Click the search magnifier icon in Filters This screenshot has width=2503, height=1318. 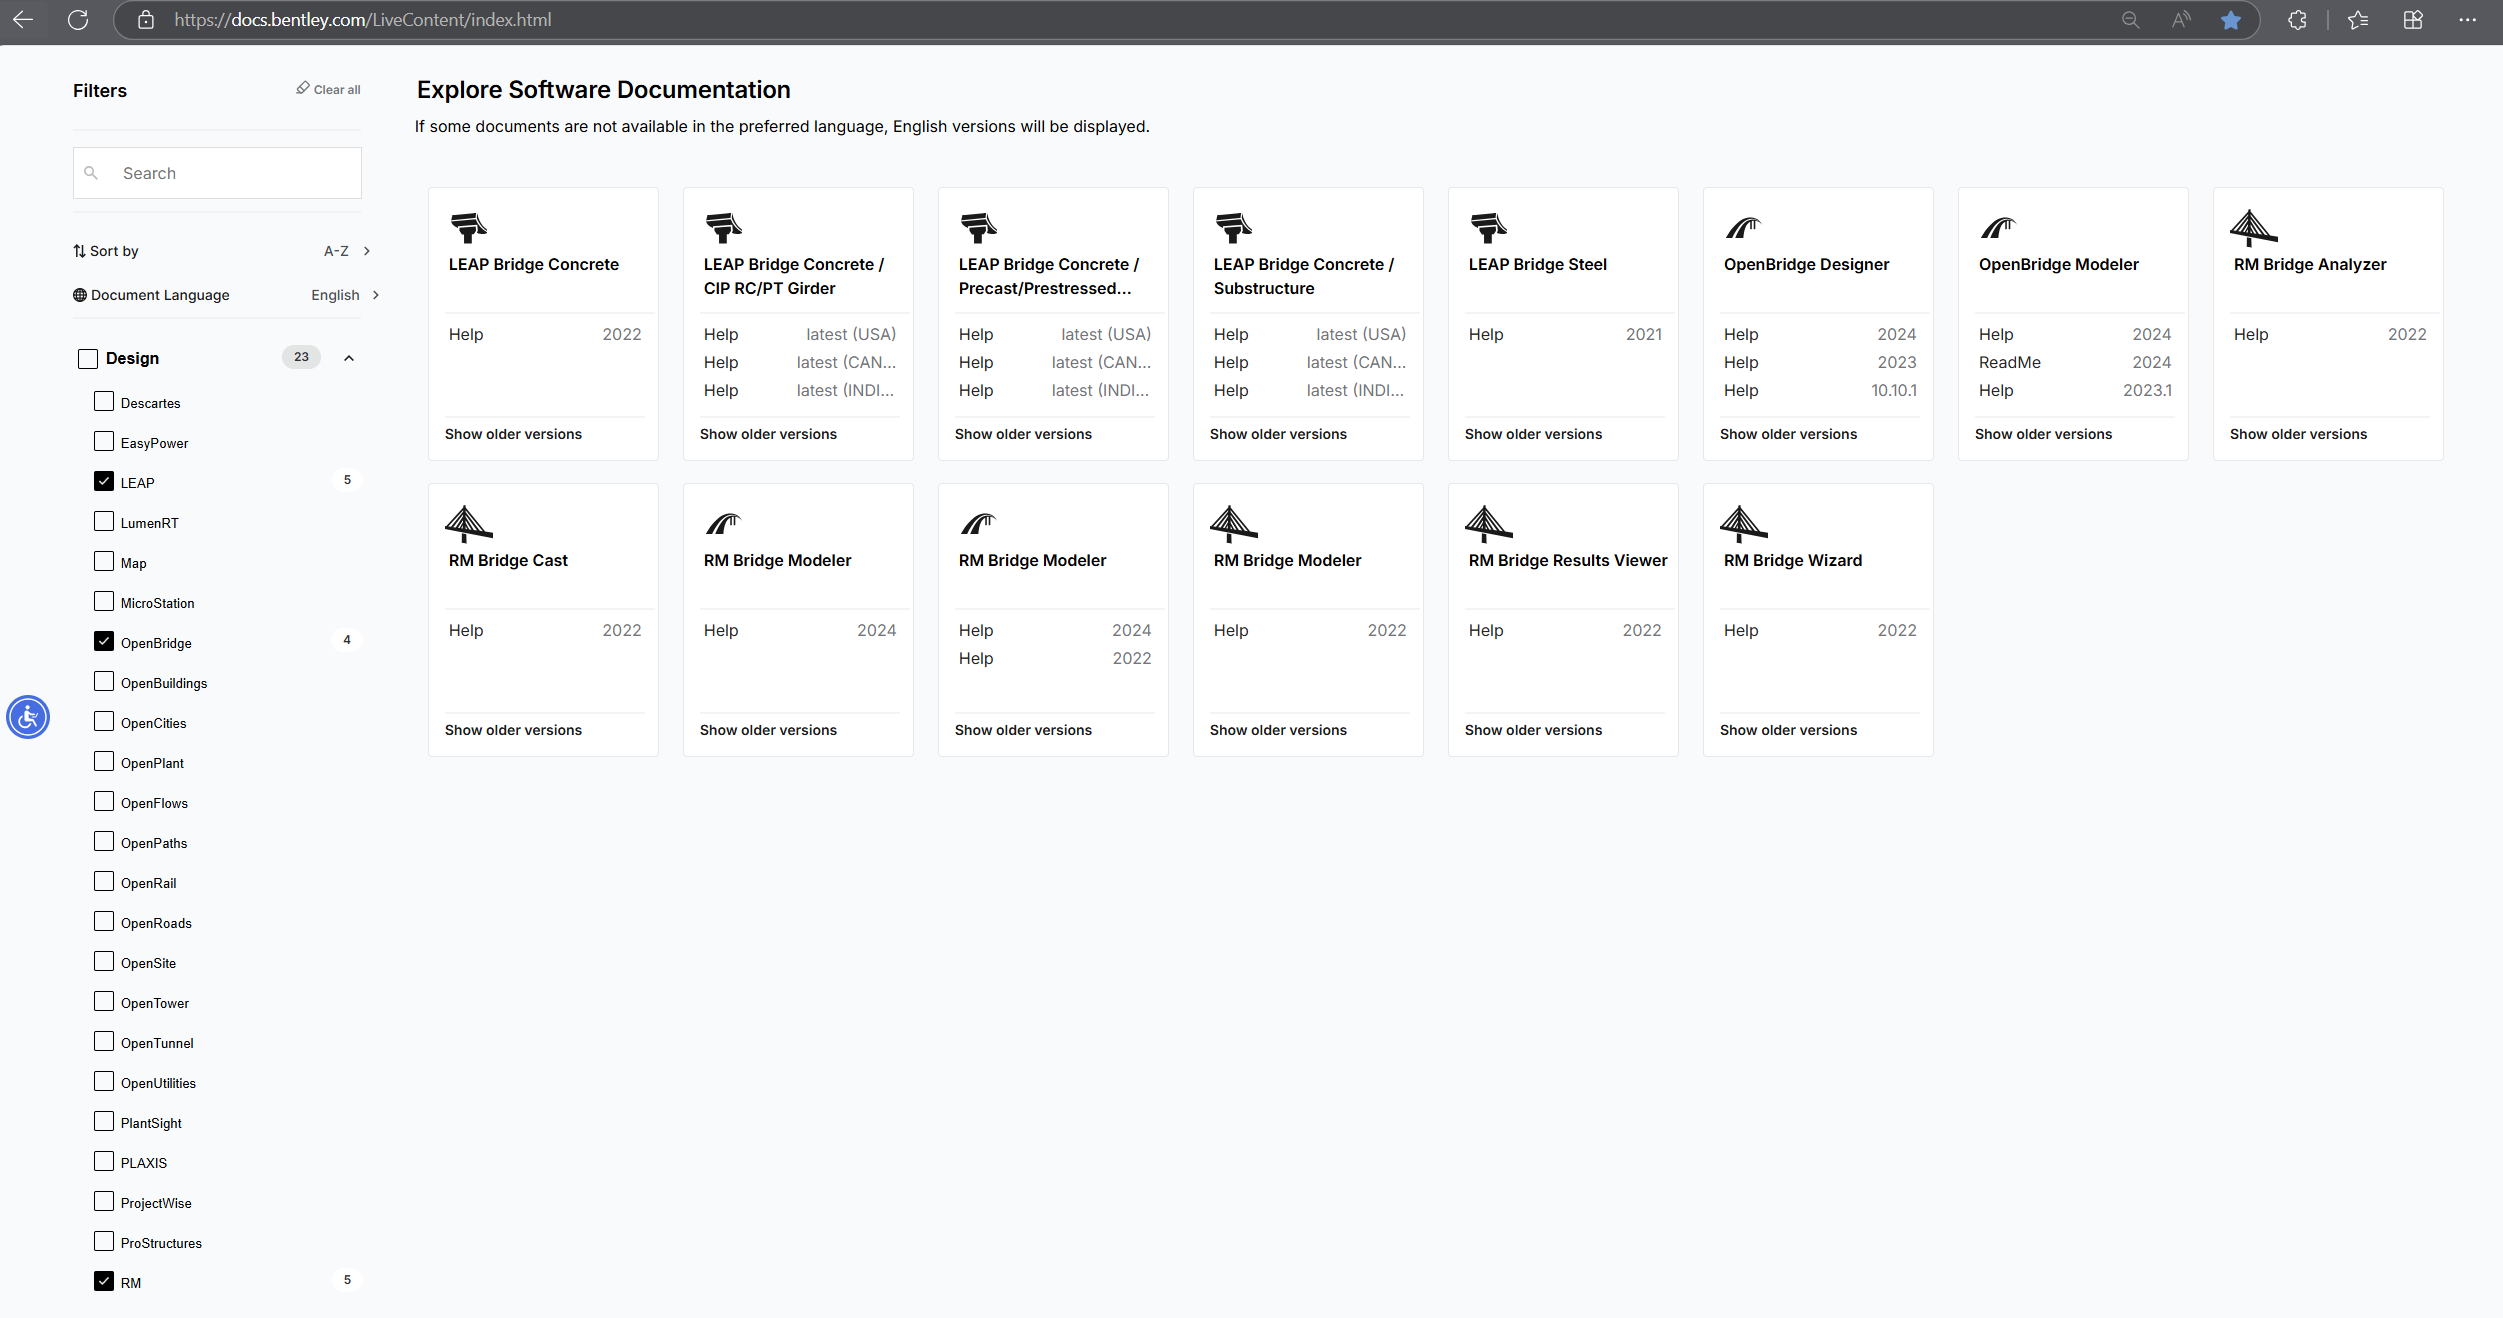[91, 173]
